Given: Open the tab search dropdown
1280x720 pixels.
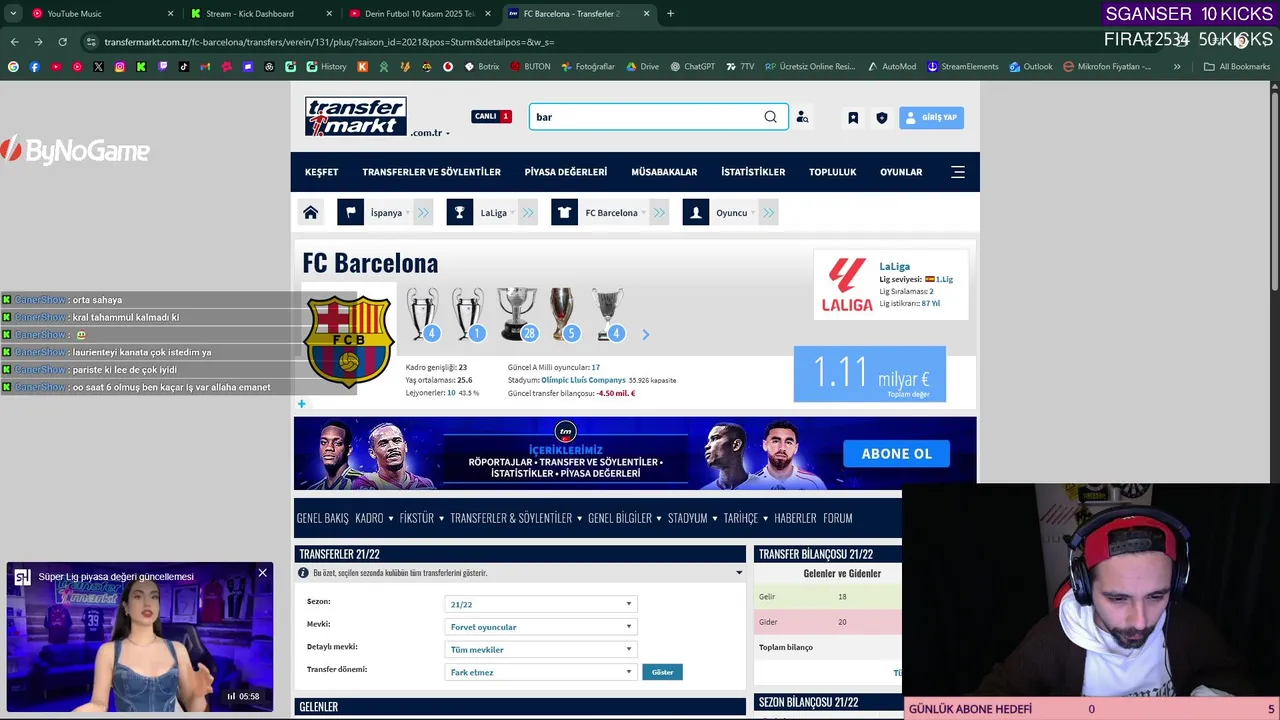Looking at the screenshot, I should pos(13,14).
